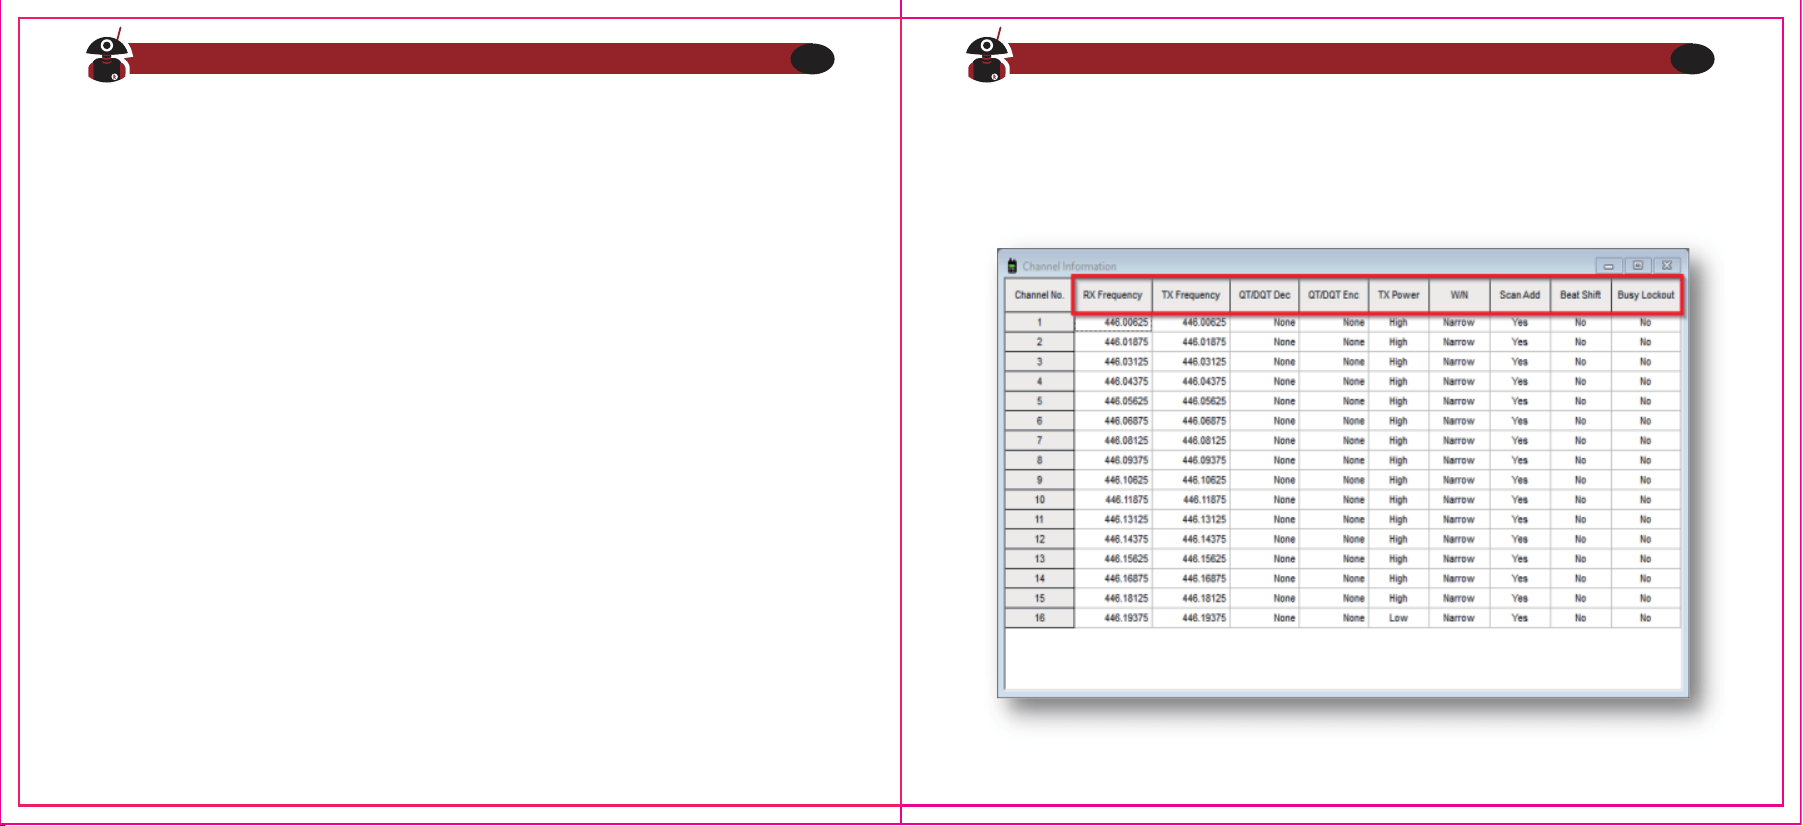
Task: Click the TX Power column header
Action: pyautogui.click(x=1398, y=295)
